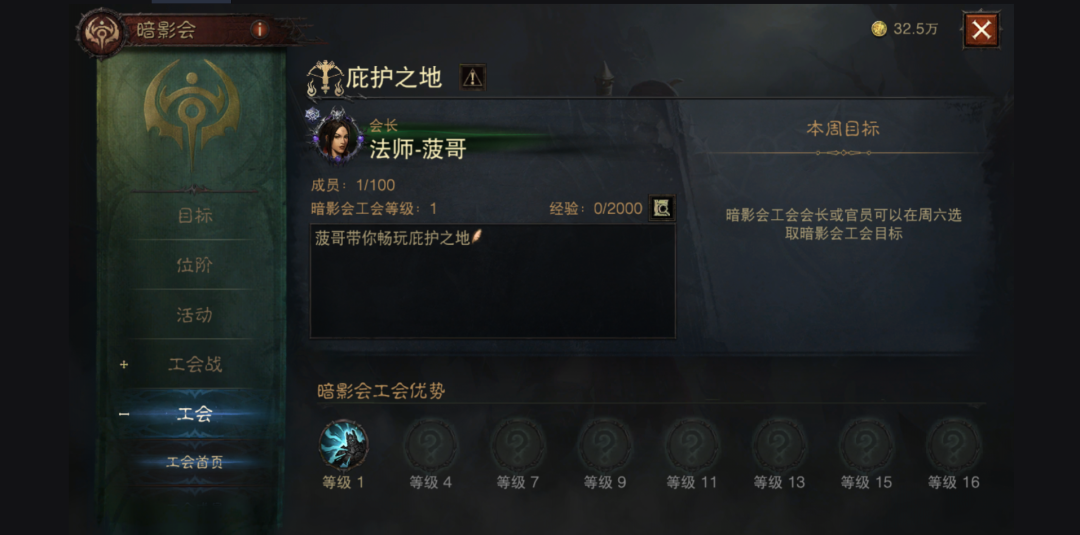Click the experience log icon beside 经验 0/2000
The image size is (1080, 535).
(662, 209)
